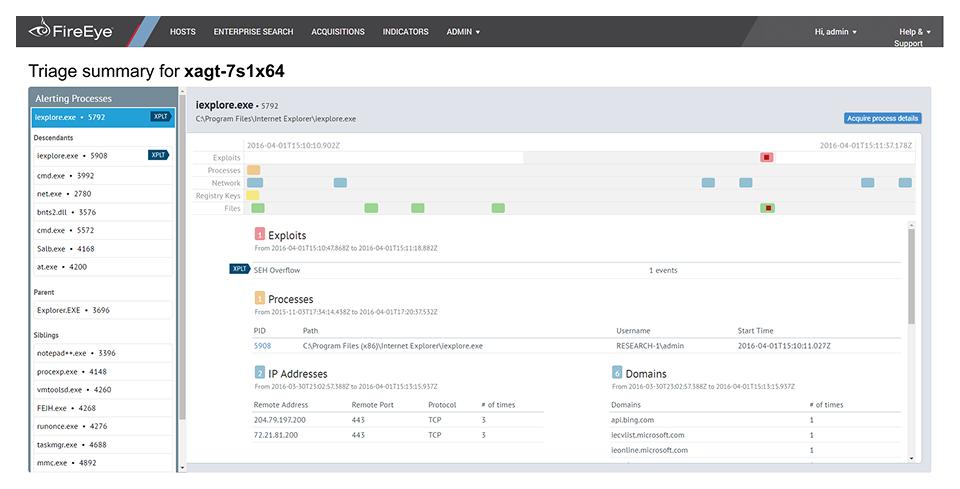Expand the ADMIN dropdown menu
This screenshot has height=489, width=960.
point(463,32)
